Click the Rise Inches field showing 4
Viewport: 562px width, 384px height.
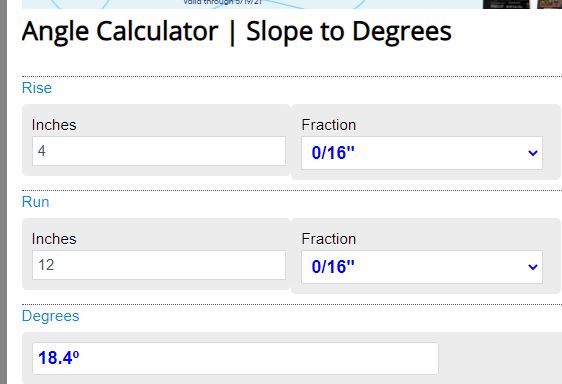[159, 151]
